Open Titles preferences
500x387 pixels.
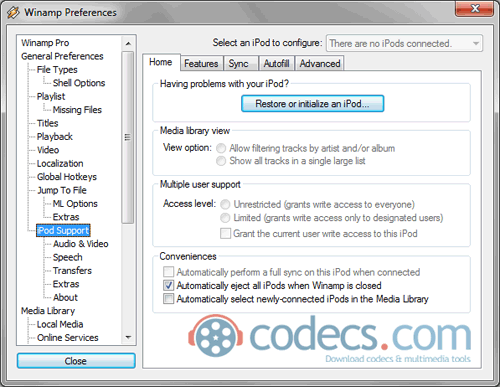click(47, 123)
